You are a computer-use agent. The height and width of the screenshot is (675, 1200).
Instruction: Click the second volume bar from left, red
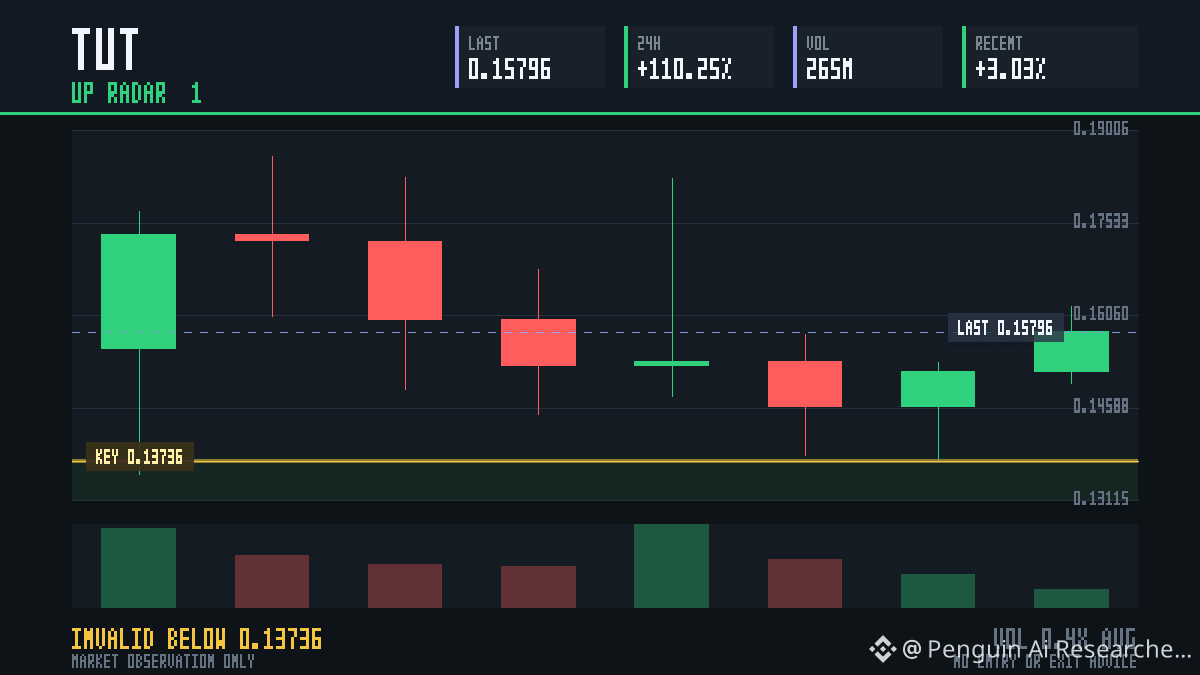click(272, 581)
